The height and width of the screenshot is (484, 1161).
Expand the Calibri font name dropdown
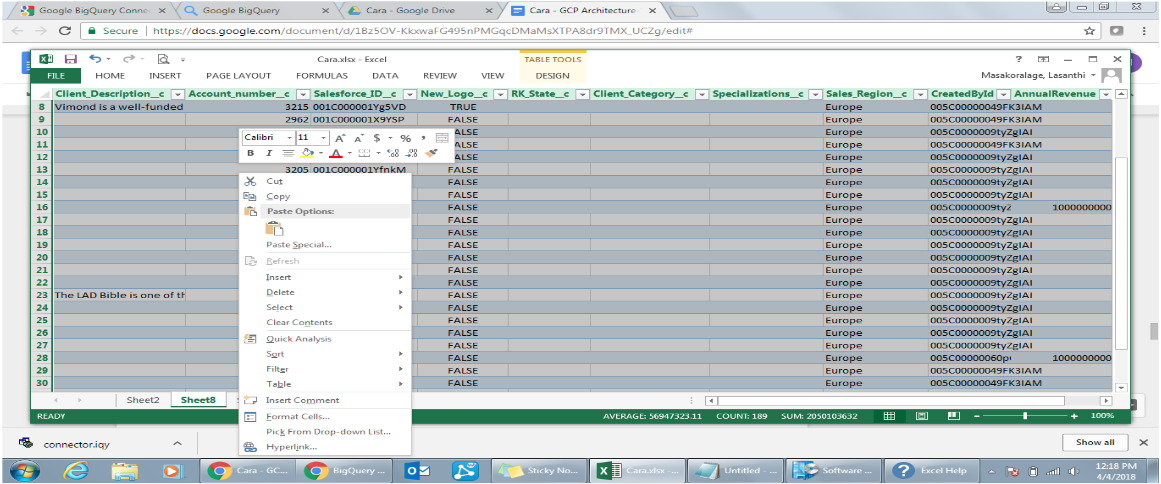291,137
